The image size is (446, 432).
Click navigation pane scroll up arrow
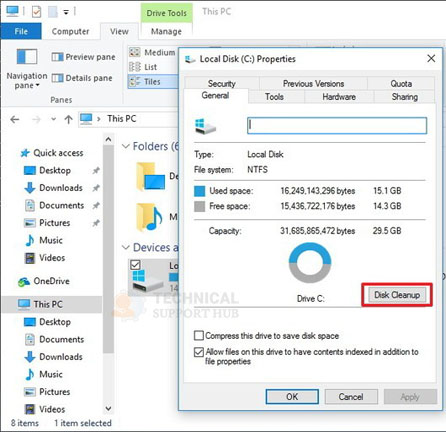coord(108,140)
